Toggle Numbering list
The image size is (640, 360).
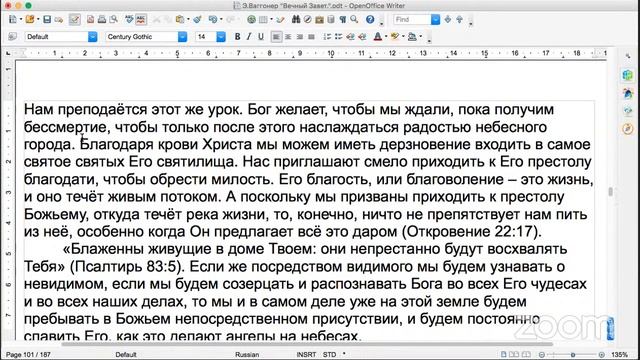pos(327,37)
